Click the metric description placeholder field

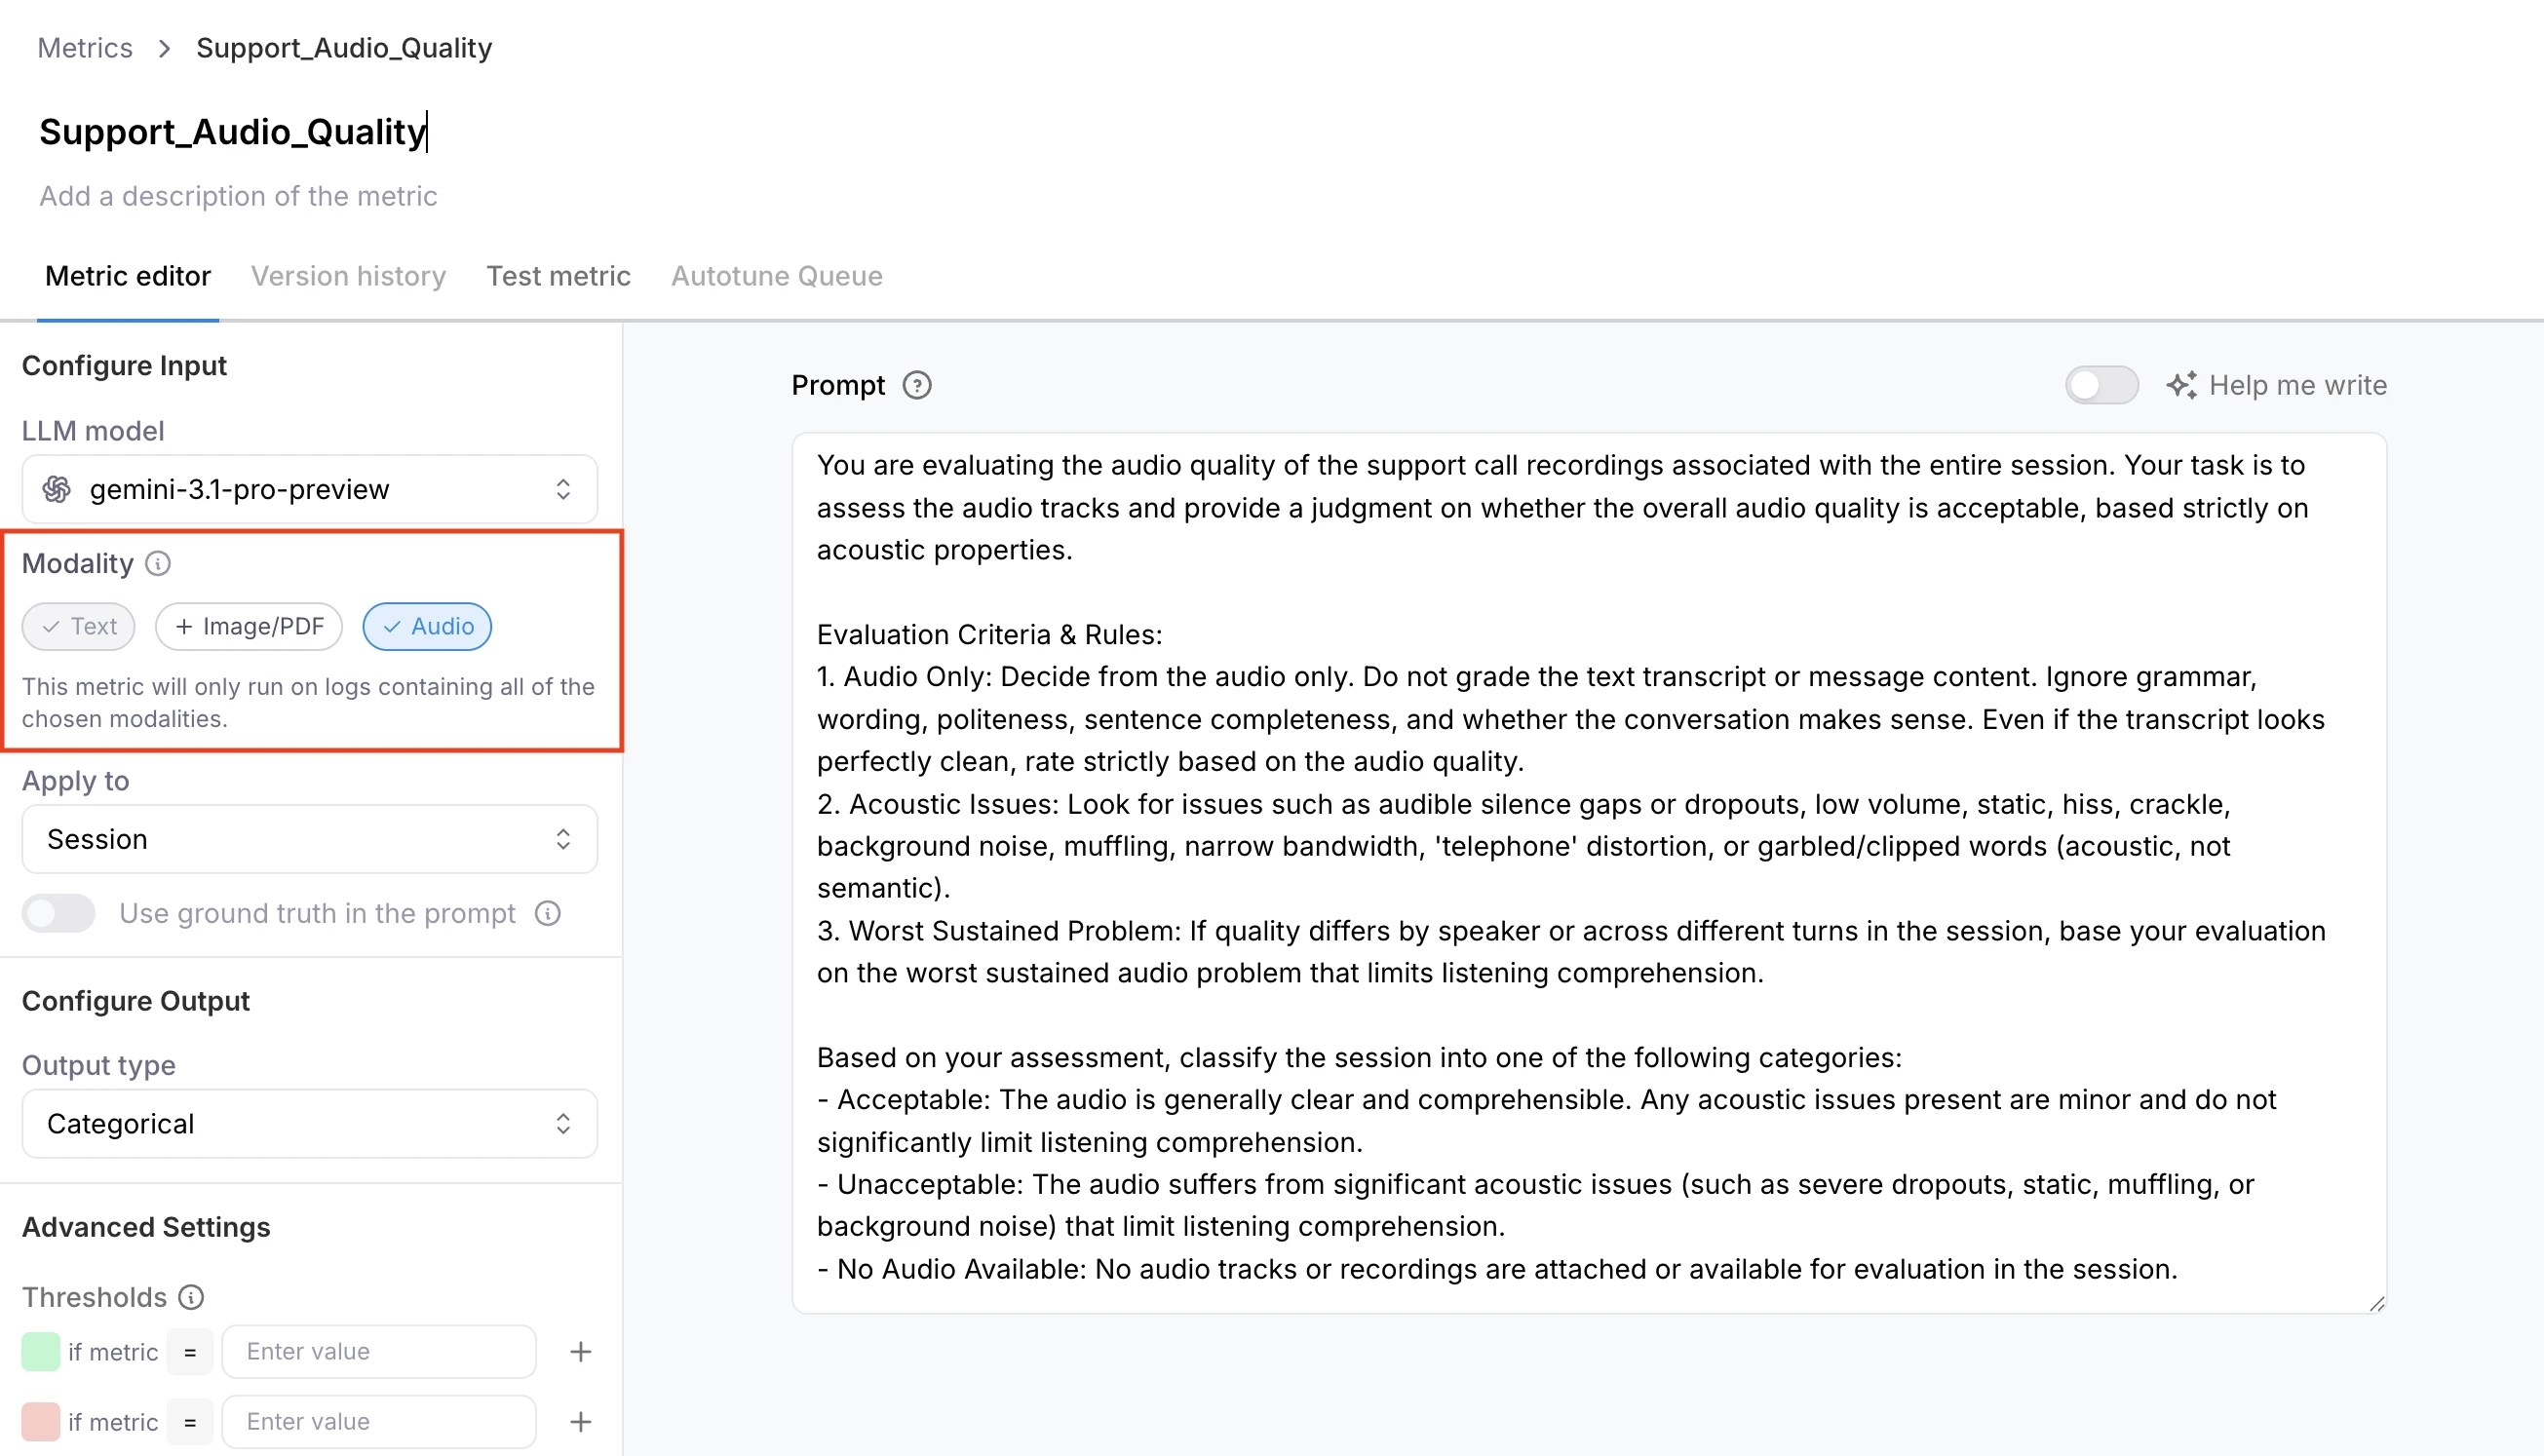(238, 196)
